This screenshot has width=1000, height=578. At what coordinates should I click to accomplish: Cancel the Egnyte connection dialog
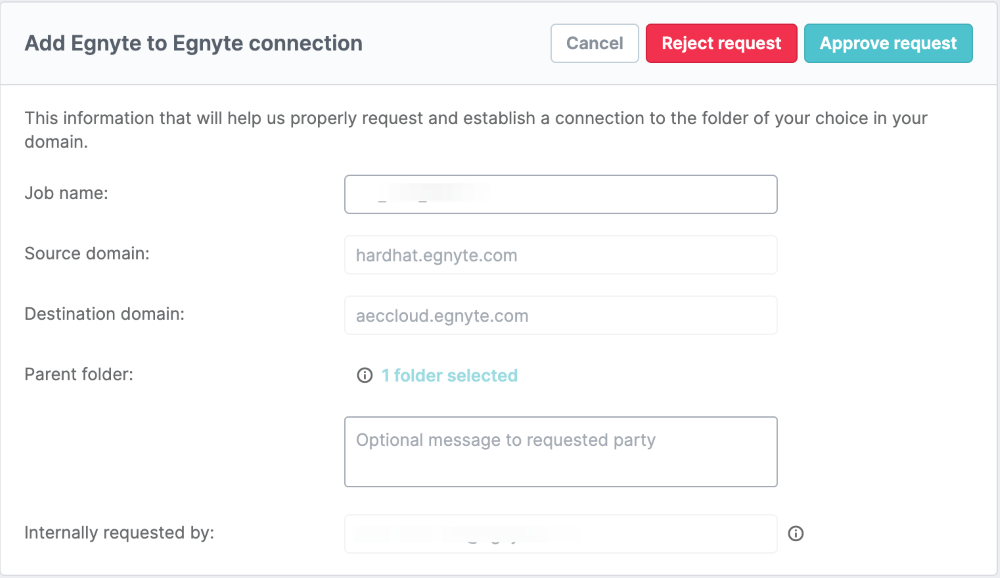(594, 43)
